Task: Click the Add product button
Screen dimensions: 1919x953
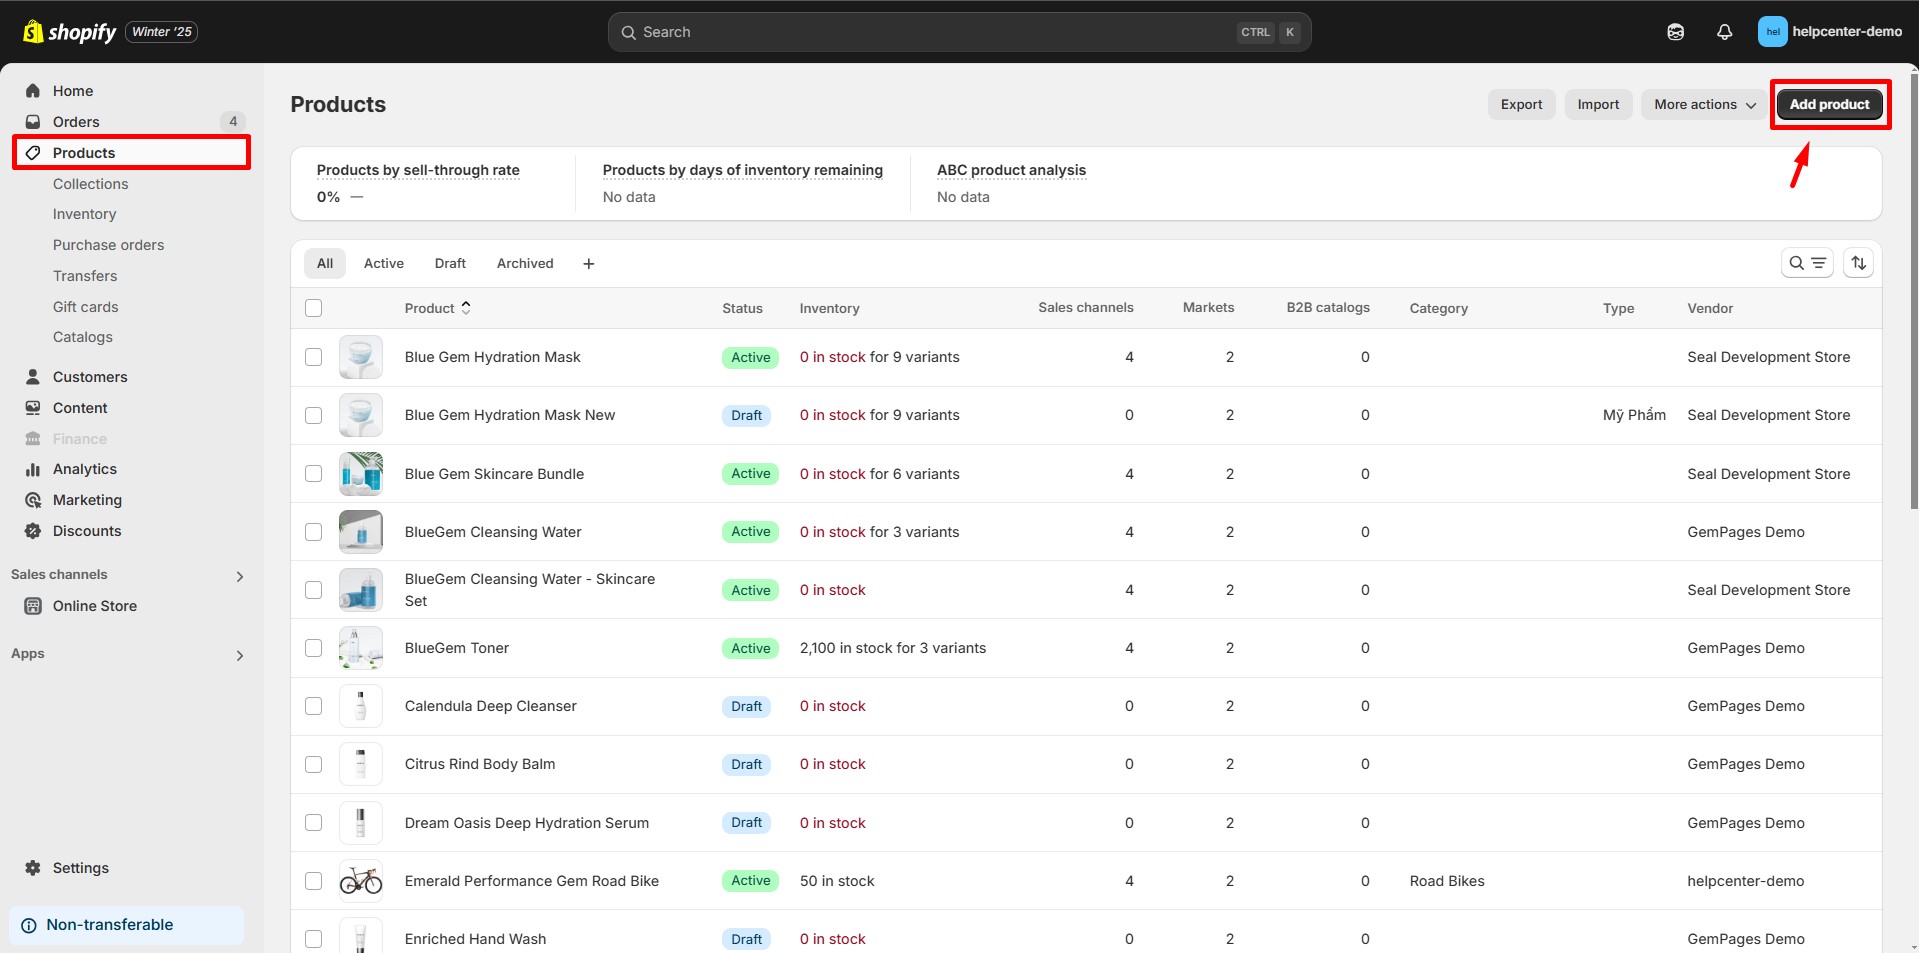Action: point(1829,104)
